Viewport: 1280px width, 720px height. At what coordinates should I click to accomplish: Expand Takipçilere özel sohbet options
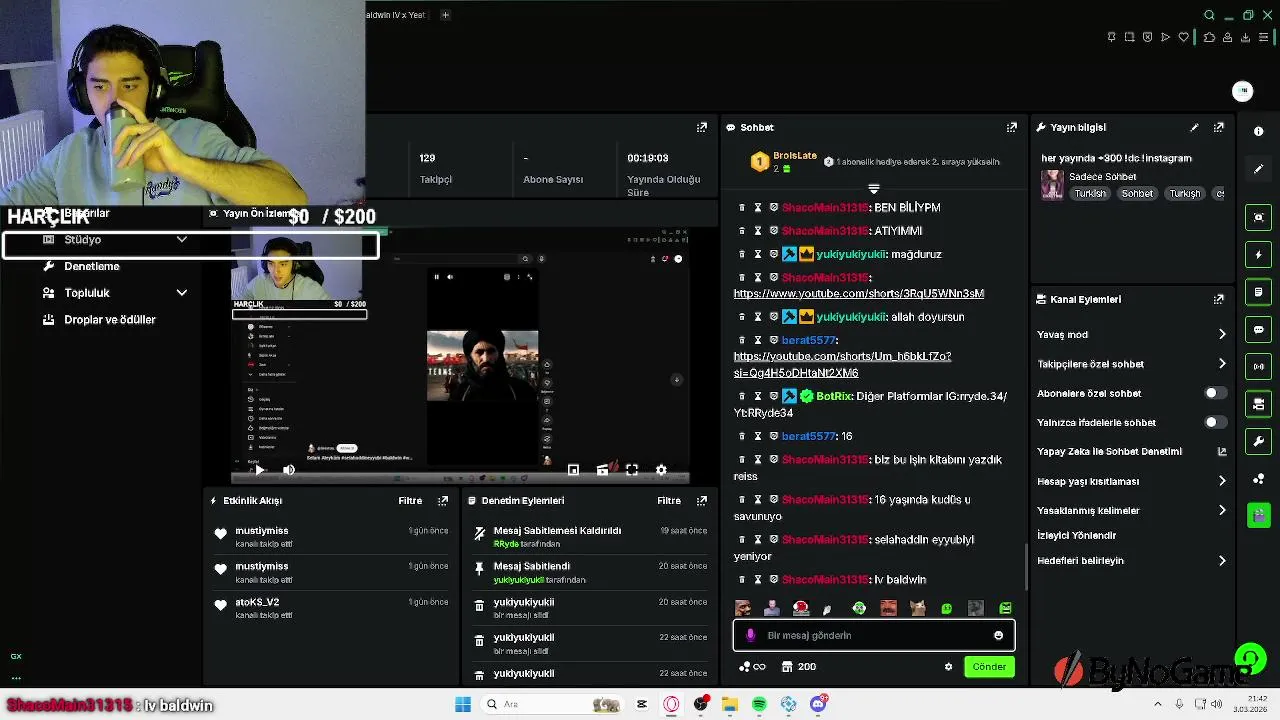1221,364
